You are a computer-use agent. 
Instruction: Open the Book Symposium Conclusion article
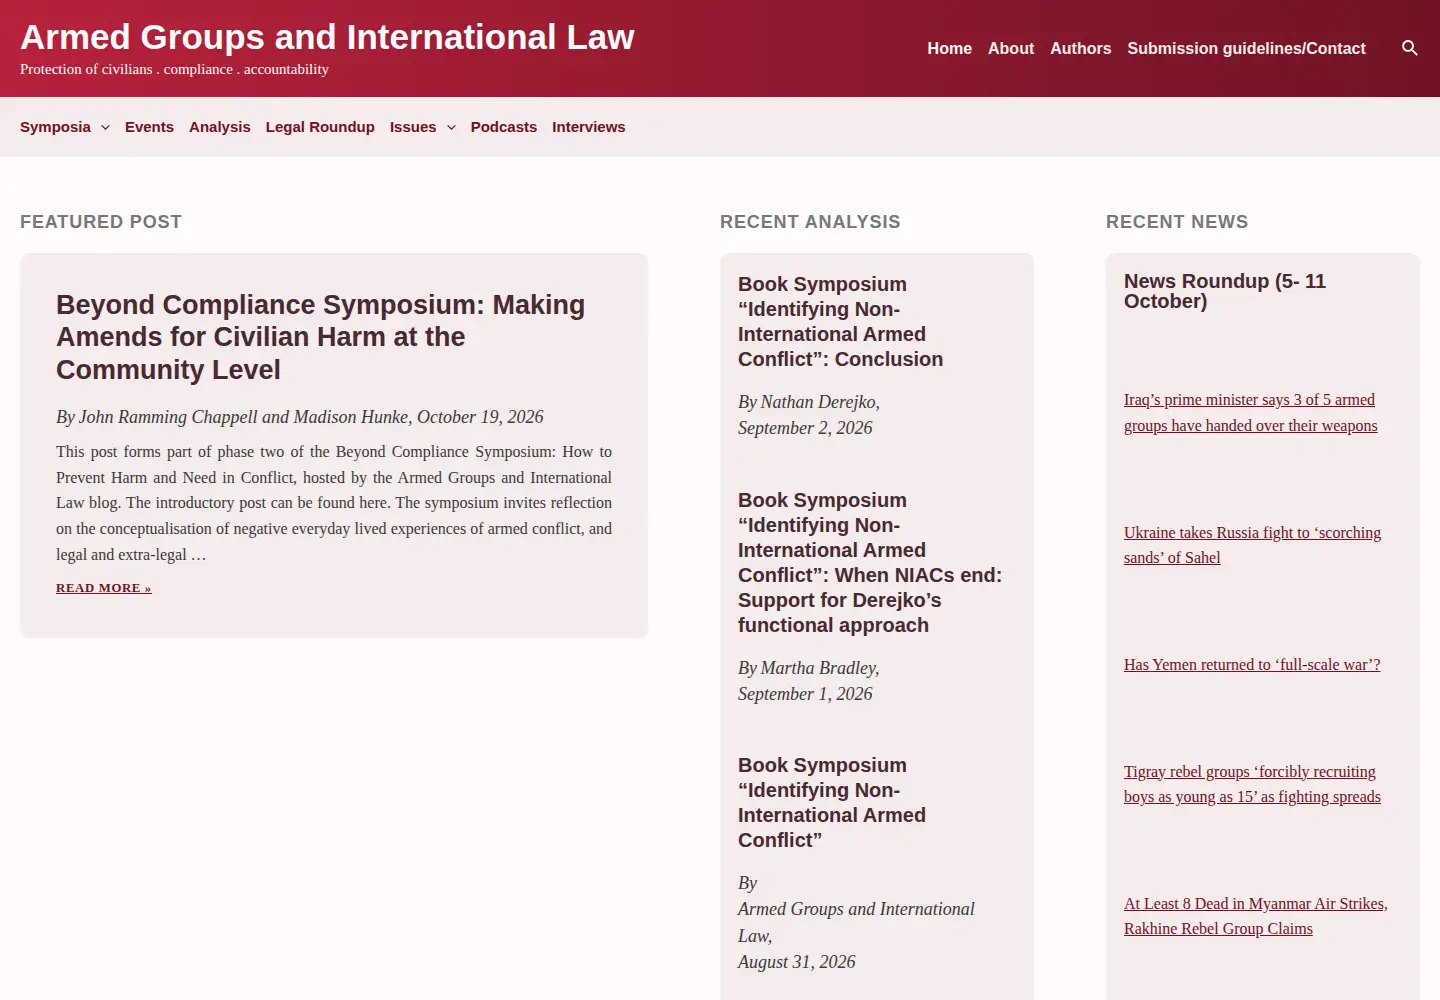pyautogui.click(x=840, y=321)
